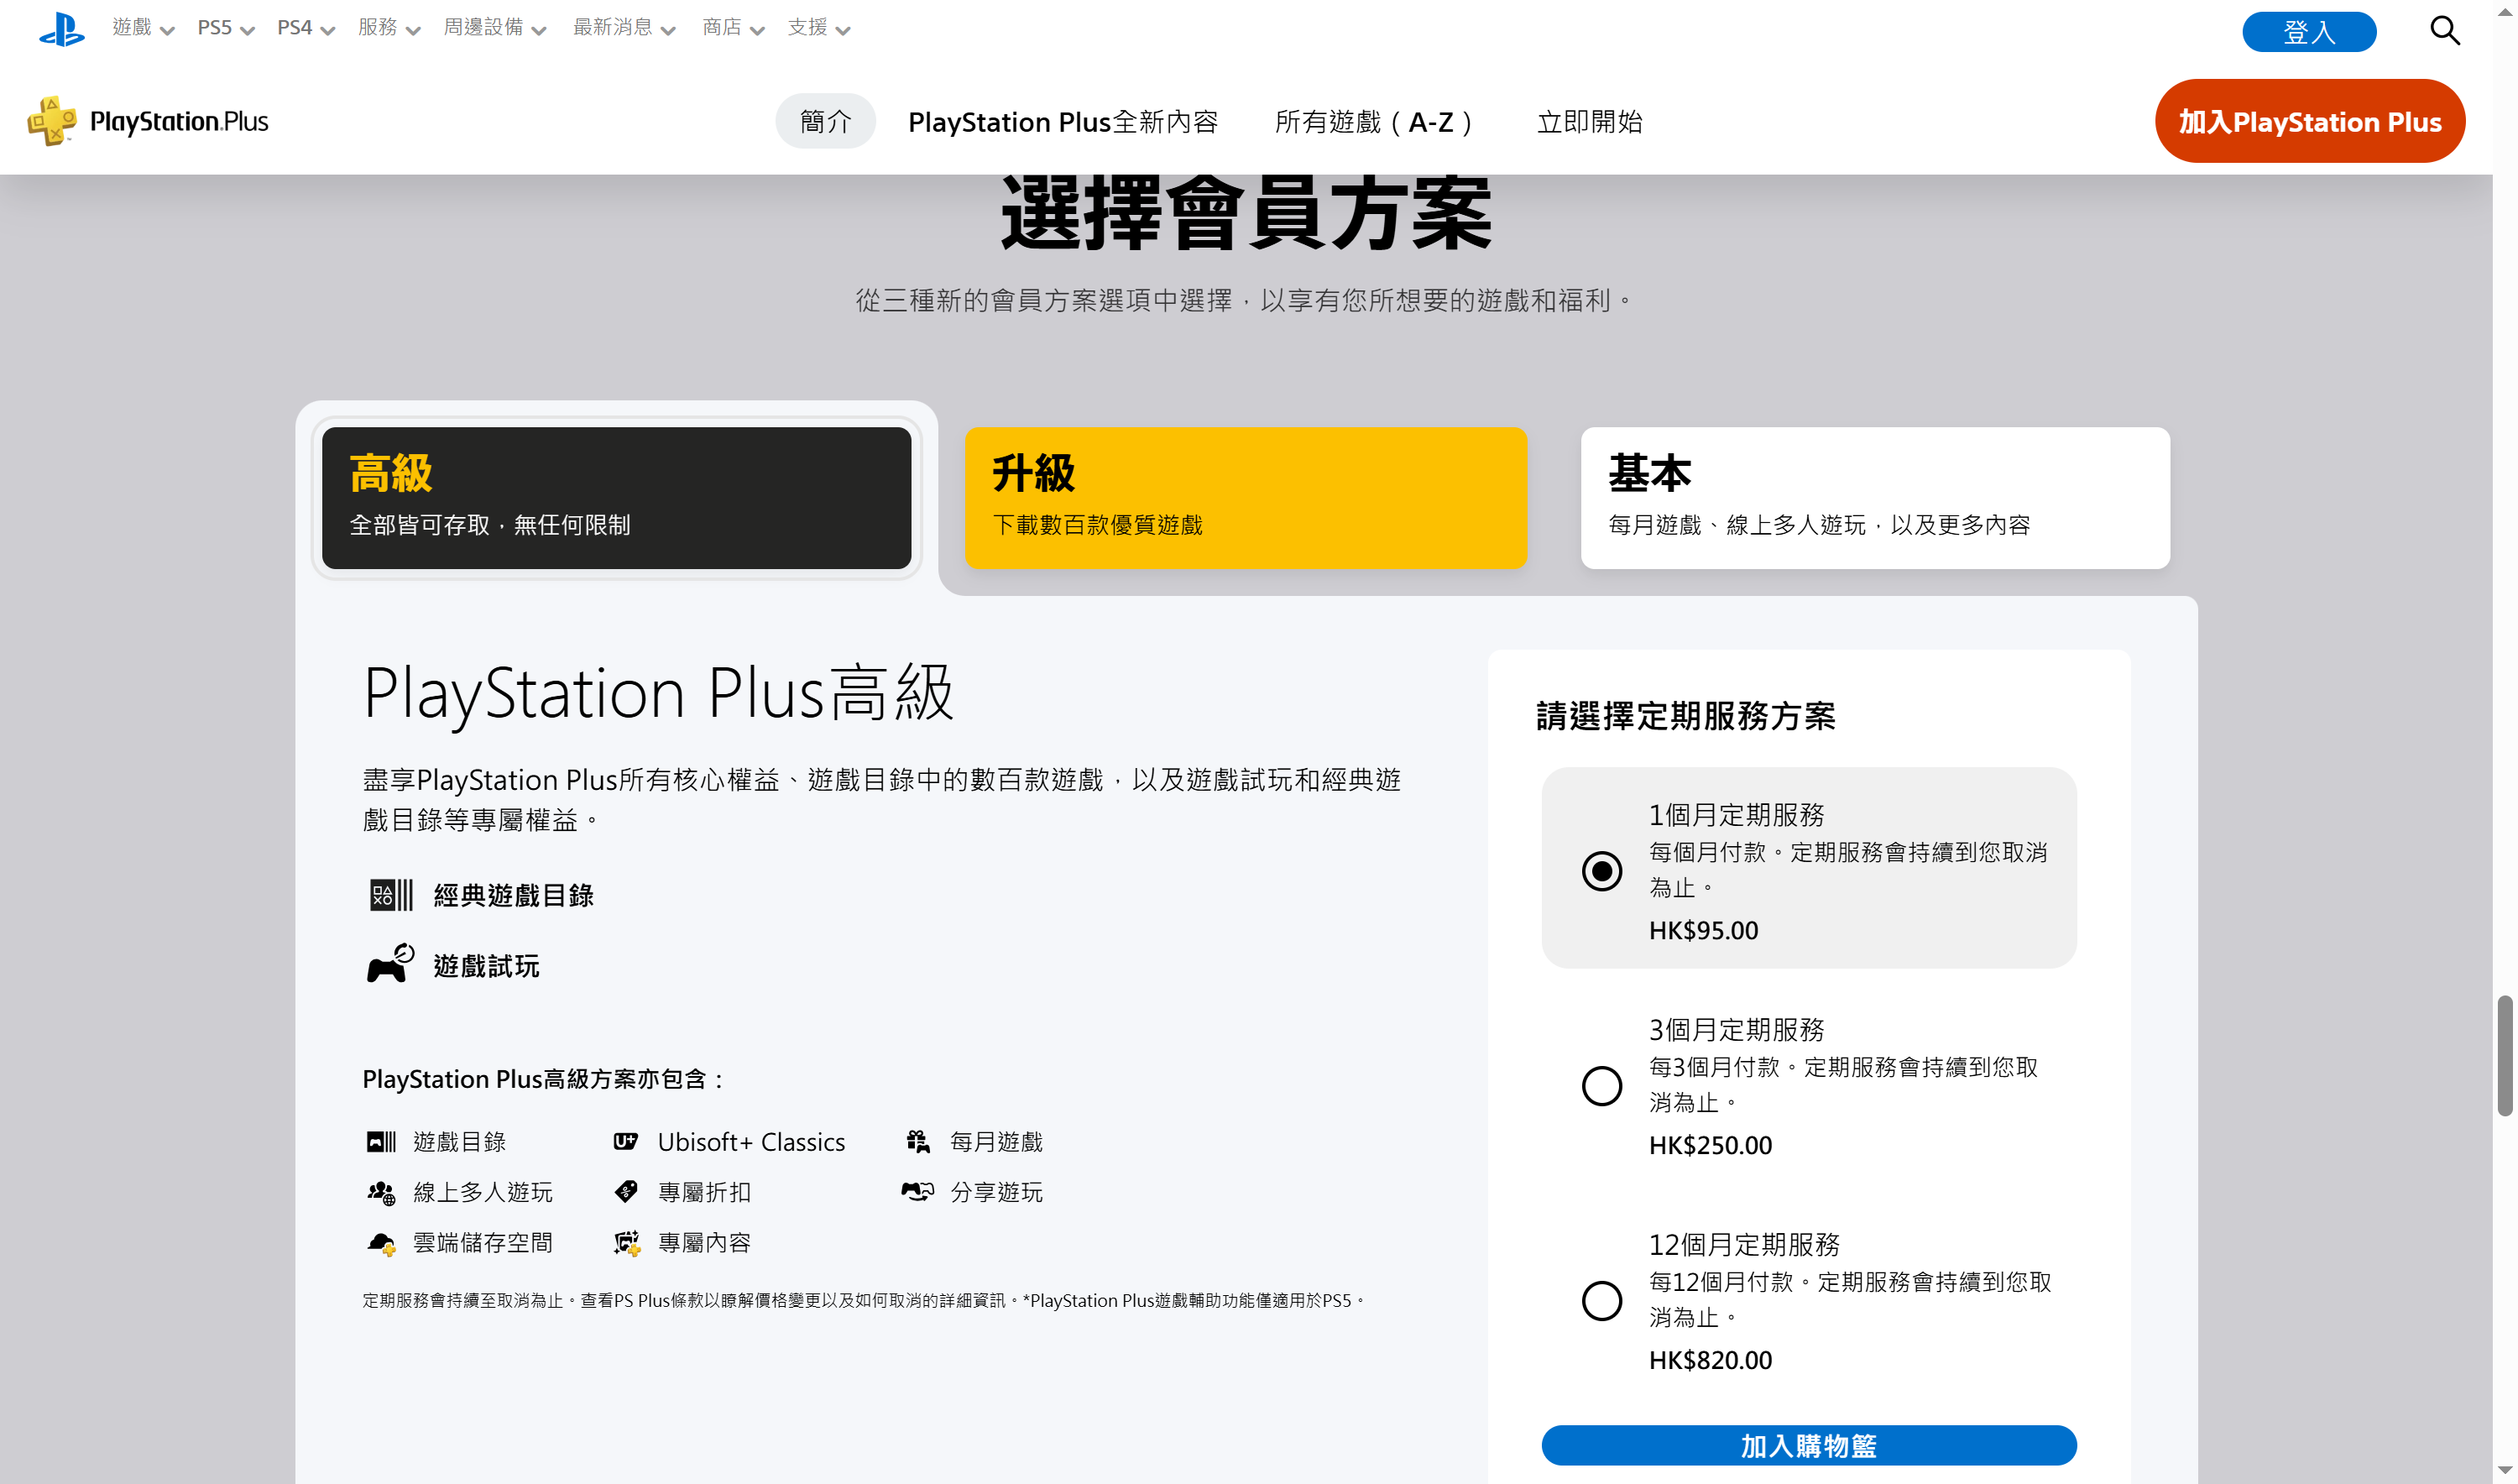Expand the 遊戲 dropdown menu

[x=143, y=28]
